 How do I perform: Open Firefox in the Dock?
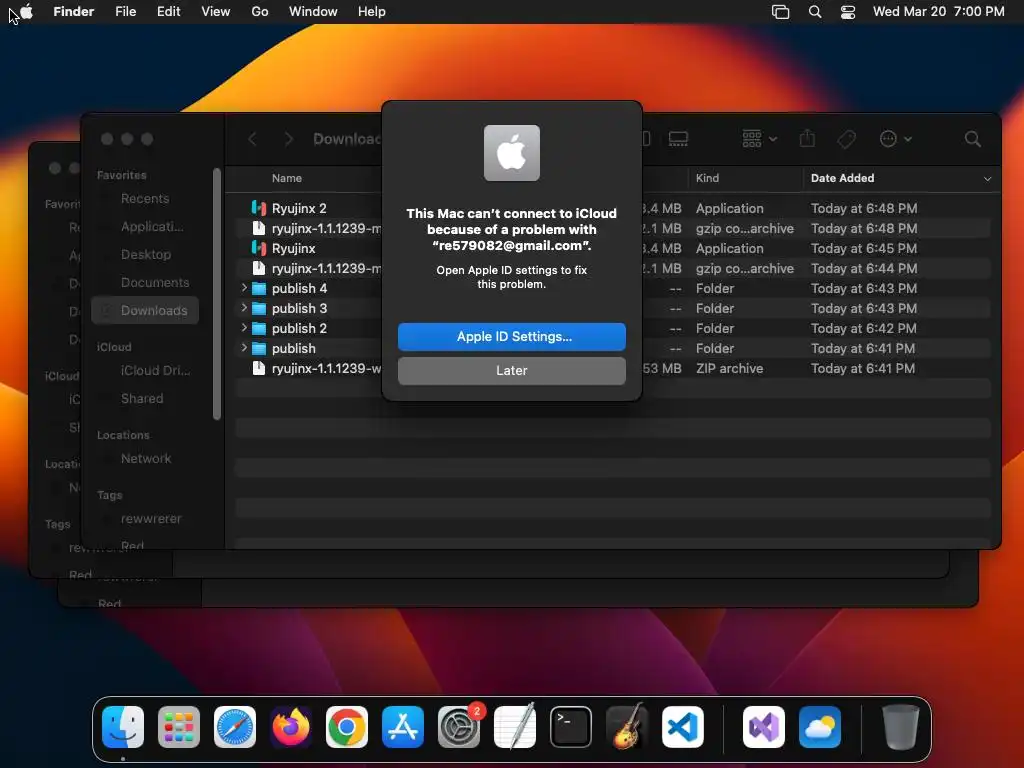click(291, 727)
